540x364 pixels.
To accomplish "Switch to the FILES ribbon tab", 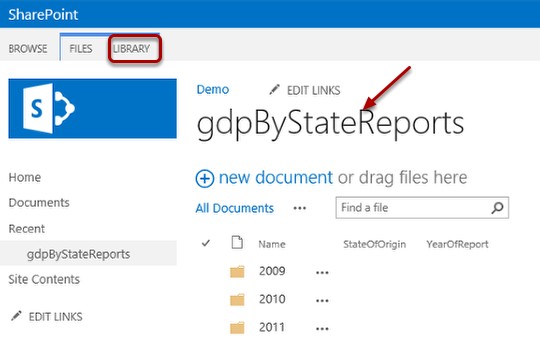I will point(81,49).
